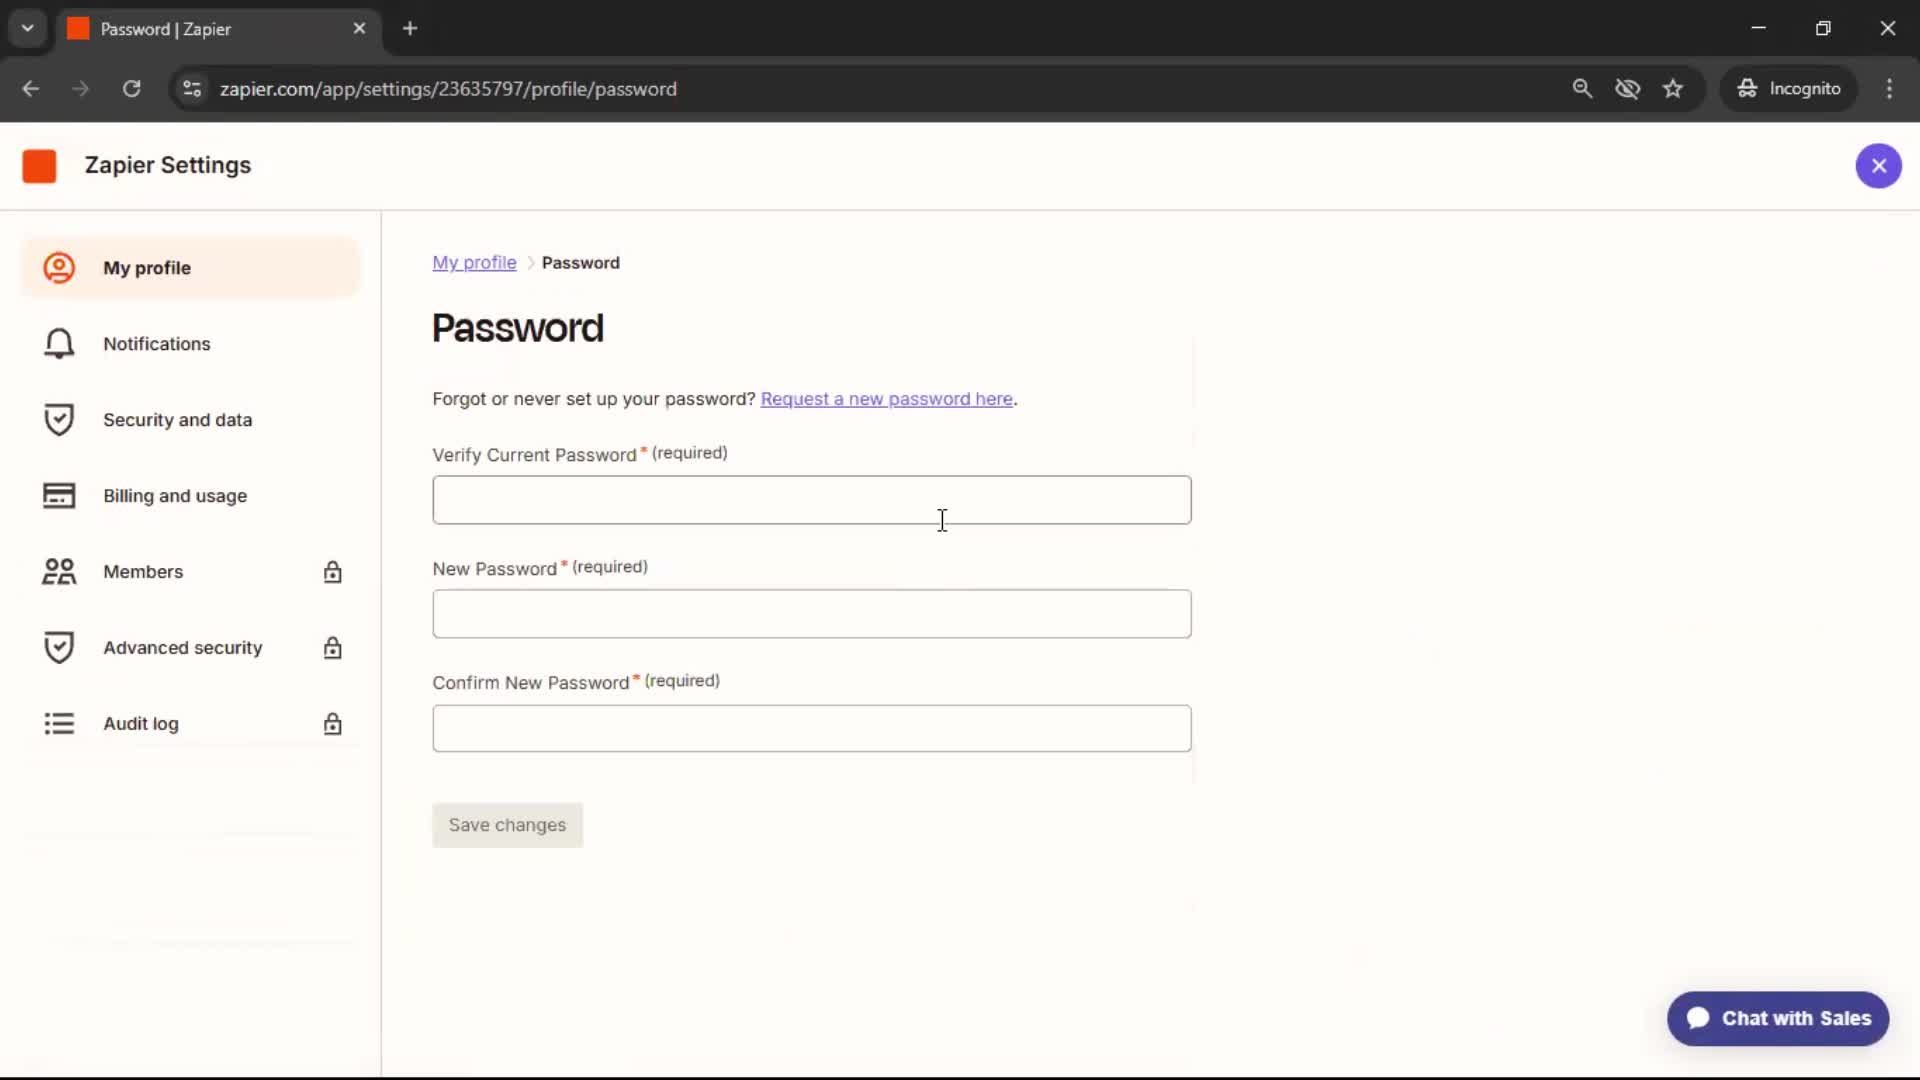This screenshot has height=1080, width=1920.
Task: Click the Notifications bell icon
Action: 59,344
